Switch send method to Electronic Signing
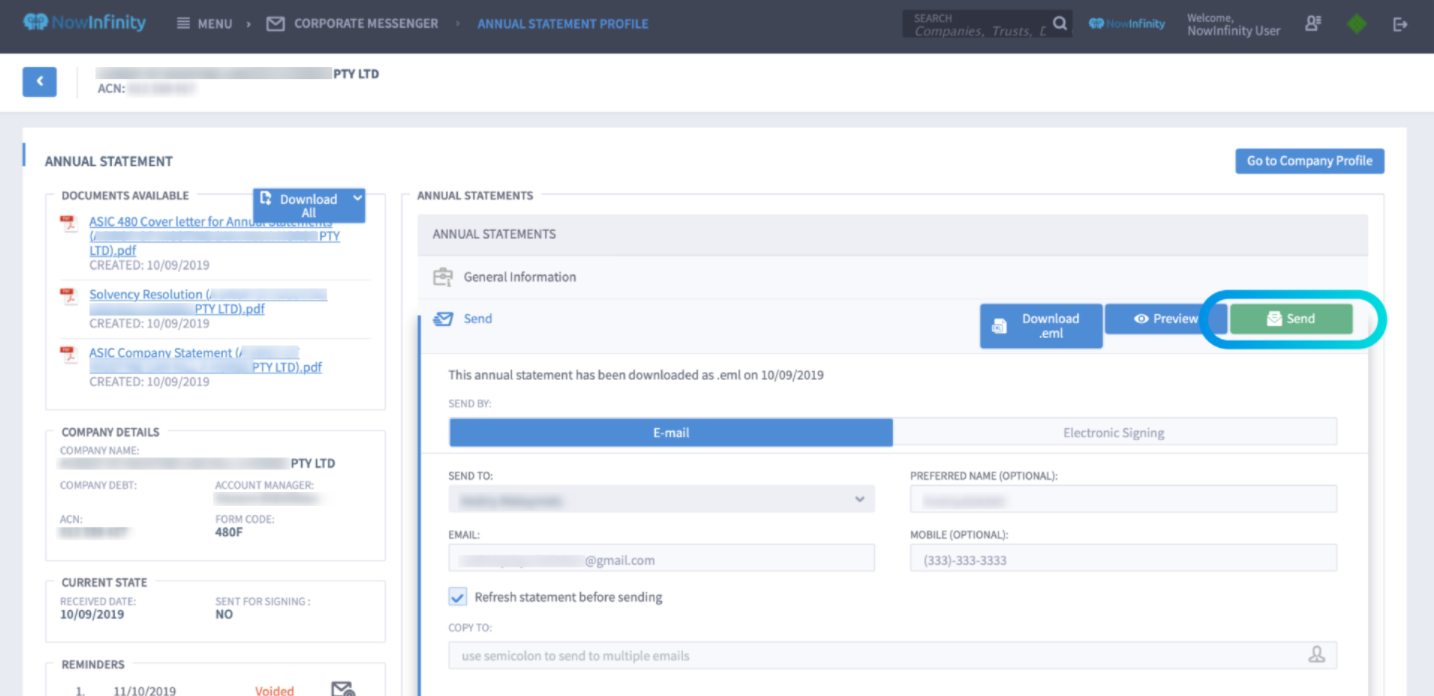The height and width of the screenshot is (696, 1434). (x=1113, y=432)
